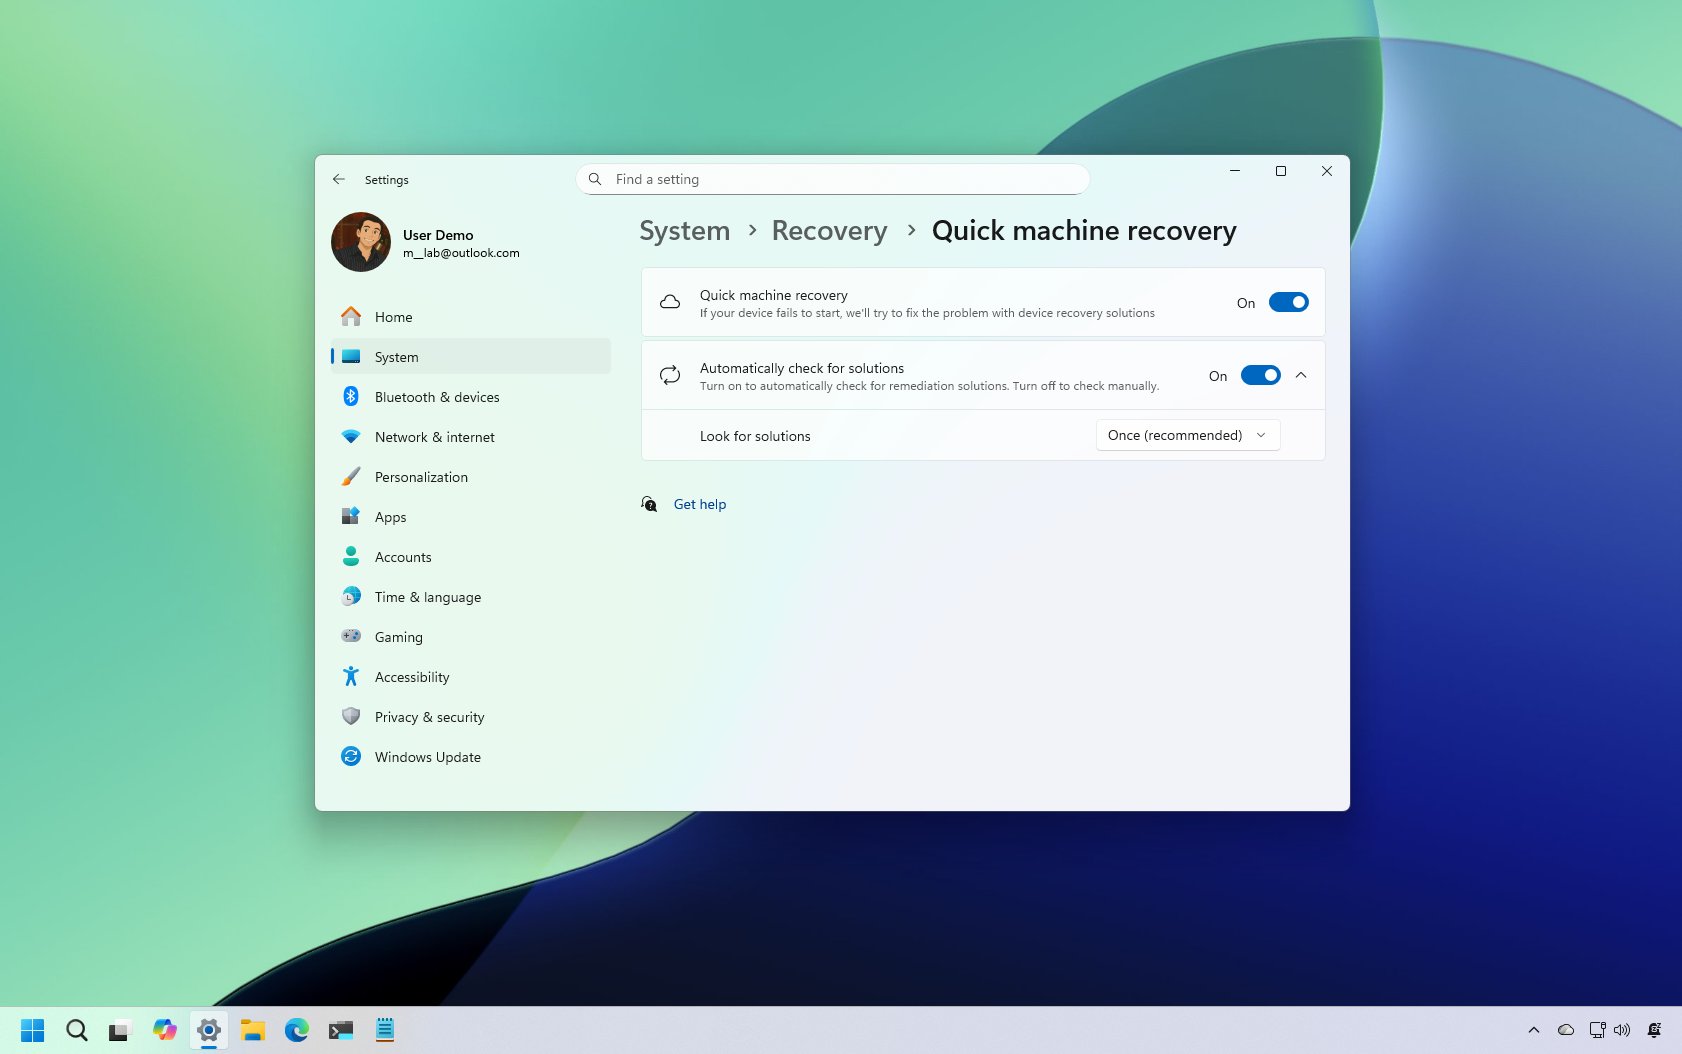
Task: Collapse the Automatically check for solutions card
Action: [1301, 375]
